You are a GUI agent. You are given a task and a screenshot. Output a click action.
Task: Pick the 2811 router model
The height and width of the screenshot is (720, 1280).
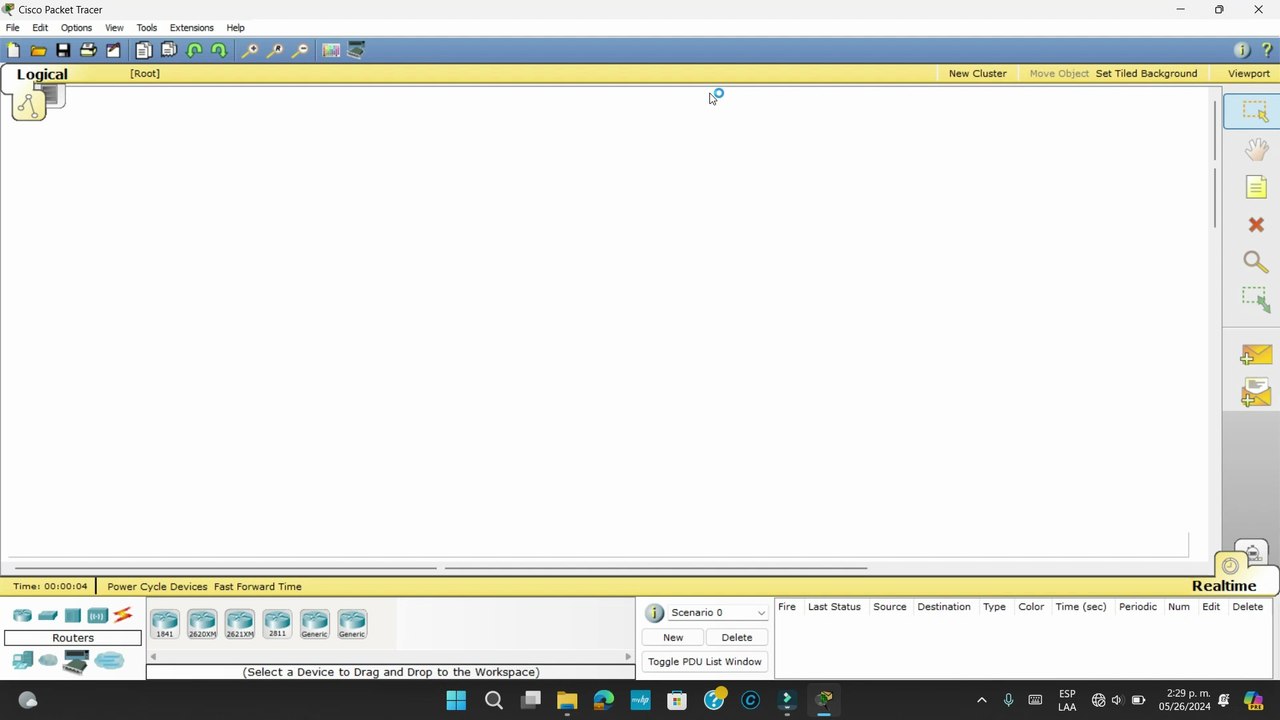(277, 624)
